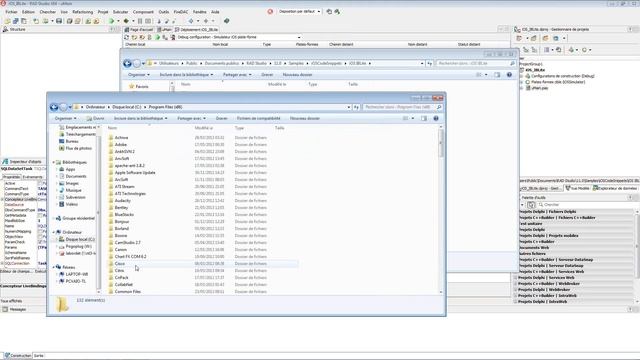Click the refresh icon in the Déploiement toolbar
The width and height of the screenshot is (640, 360).
click(127, 37)
